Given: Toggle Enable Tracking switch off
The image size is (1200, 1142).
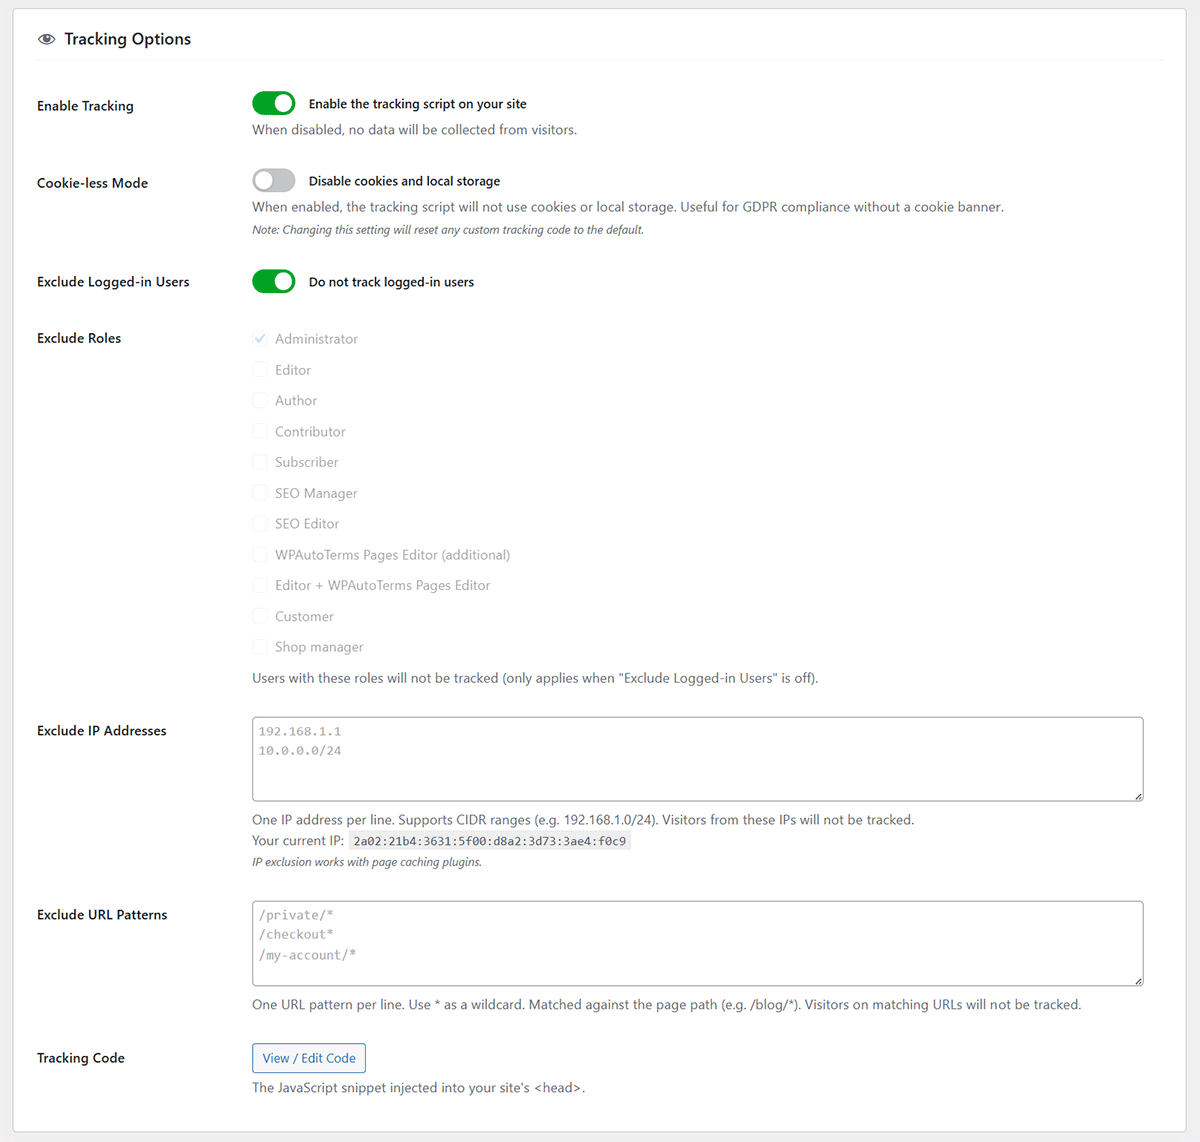Looking at the screenshot, I should [274, 104].
